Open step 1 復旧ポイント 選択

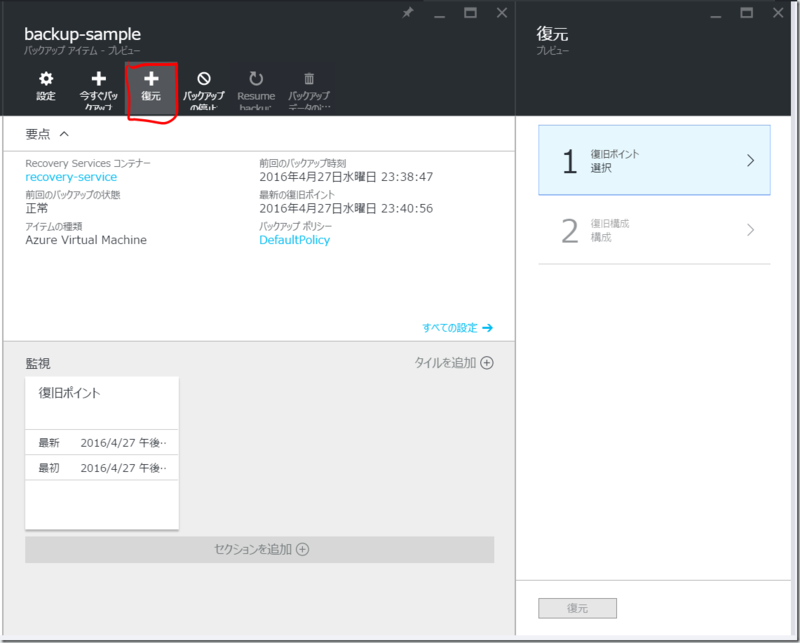[654, 160]
